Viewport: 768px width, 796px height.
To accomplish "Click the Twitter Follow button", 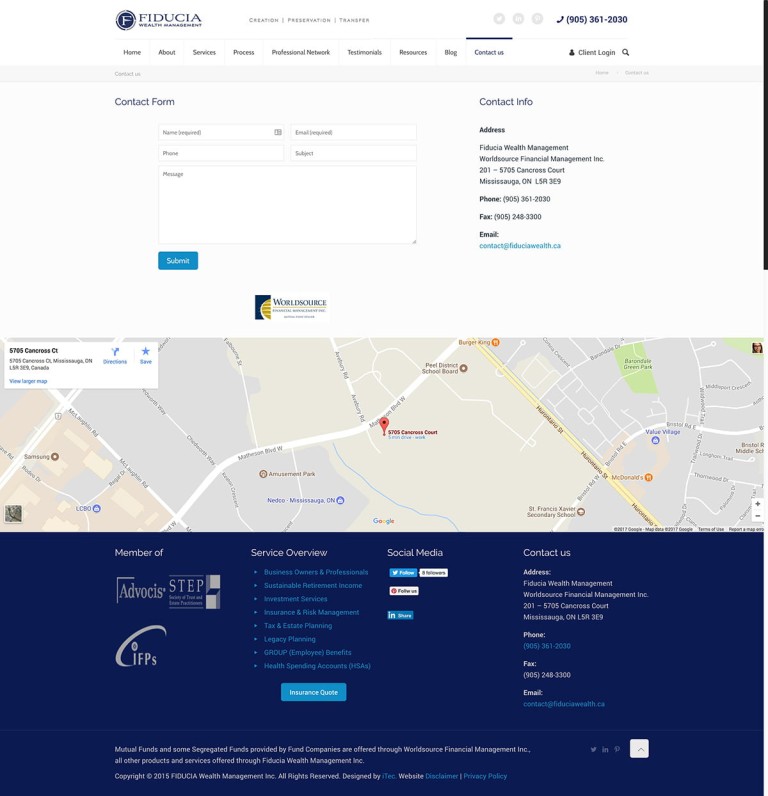I will tap(403, 573).
